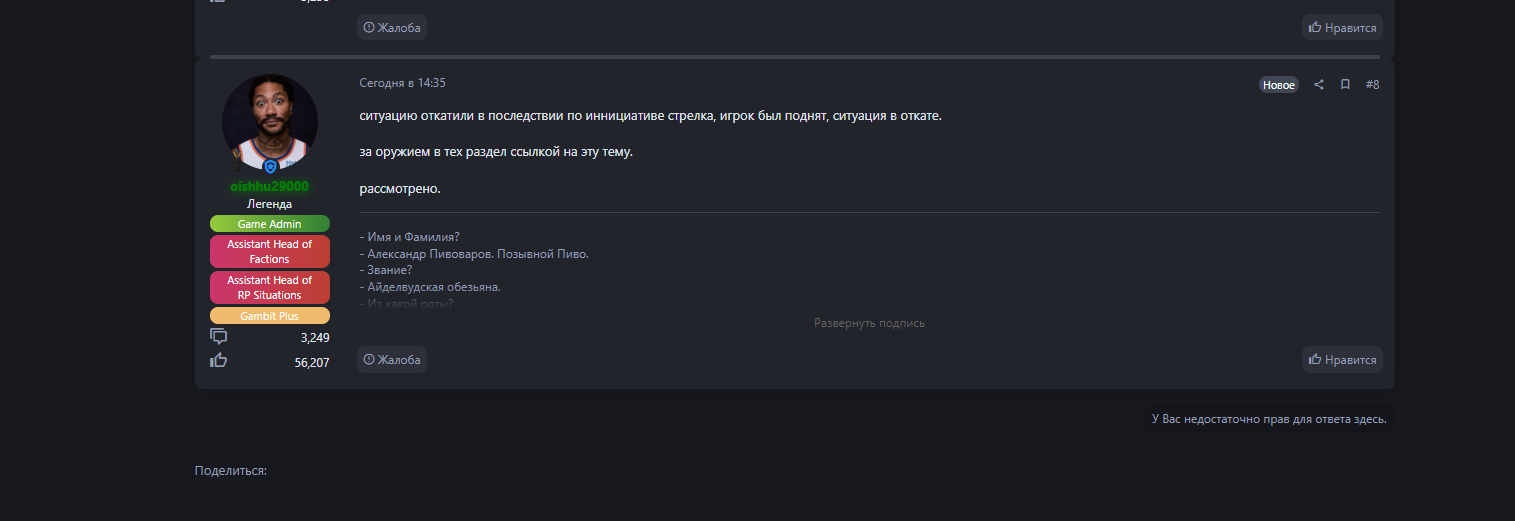Bookmark post #8 with the bookmark icon

[x=1345, y=85]
